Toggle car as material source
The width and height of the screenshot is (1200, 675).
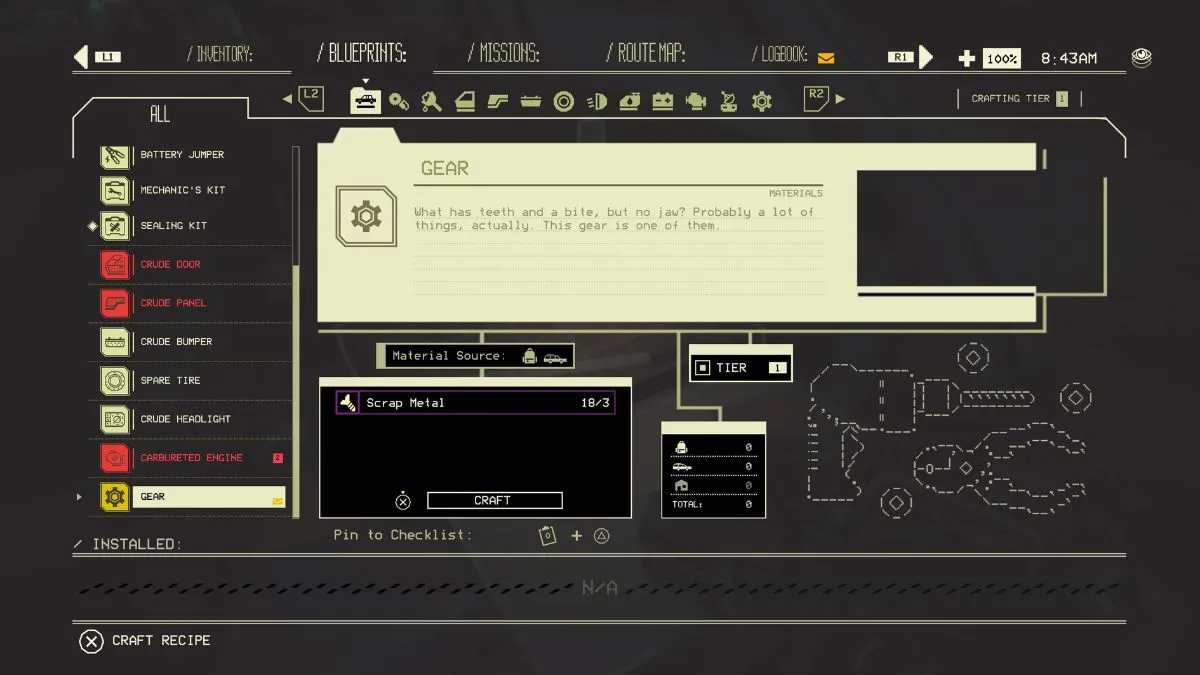pyautogui.click(x=555, y=357)
